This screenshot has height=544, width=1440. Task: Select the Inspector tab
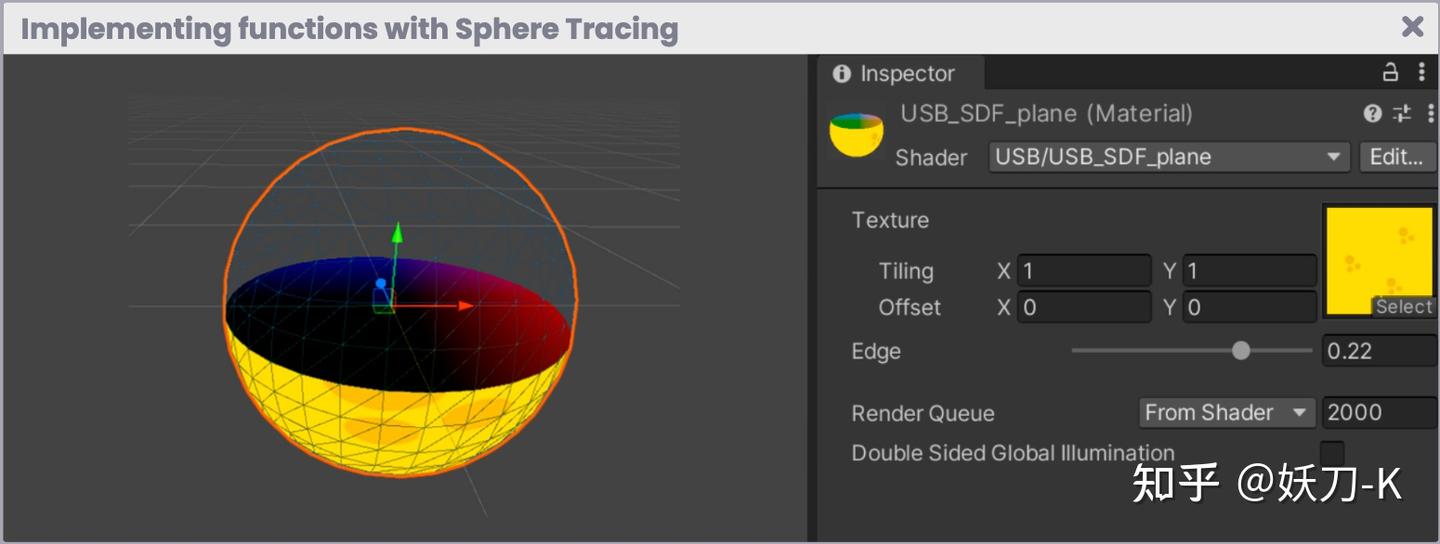pos(897,74)
